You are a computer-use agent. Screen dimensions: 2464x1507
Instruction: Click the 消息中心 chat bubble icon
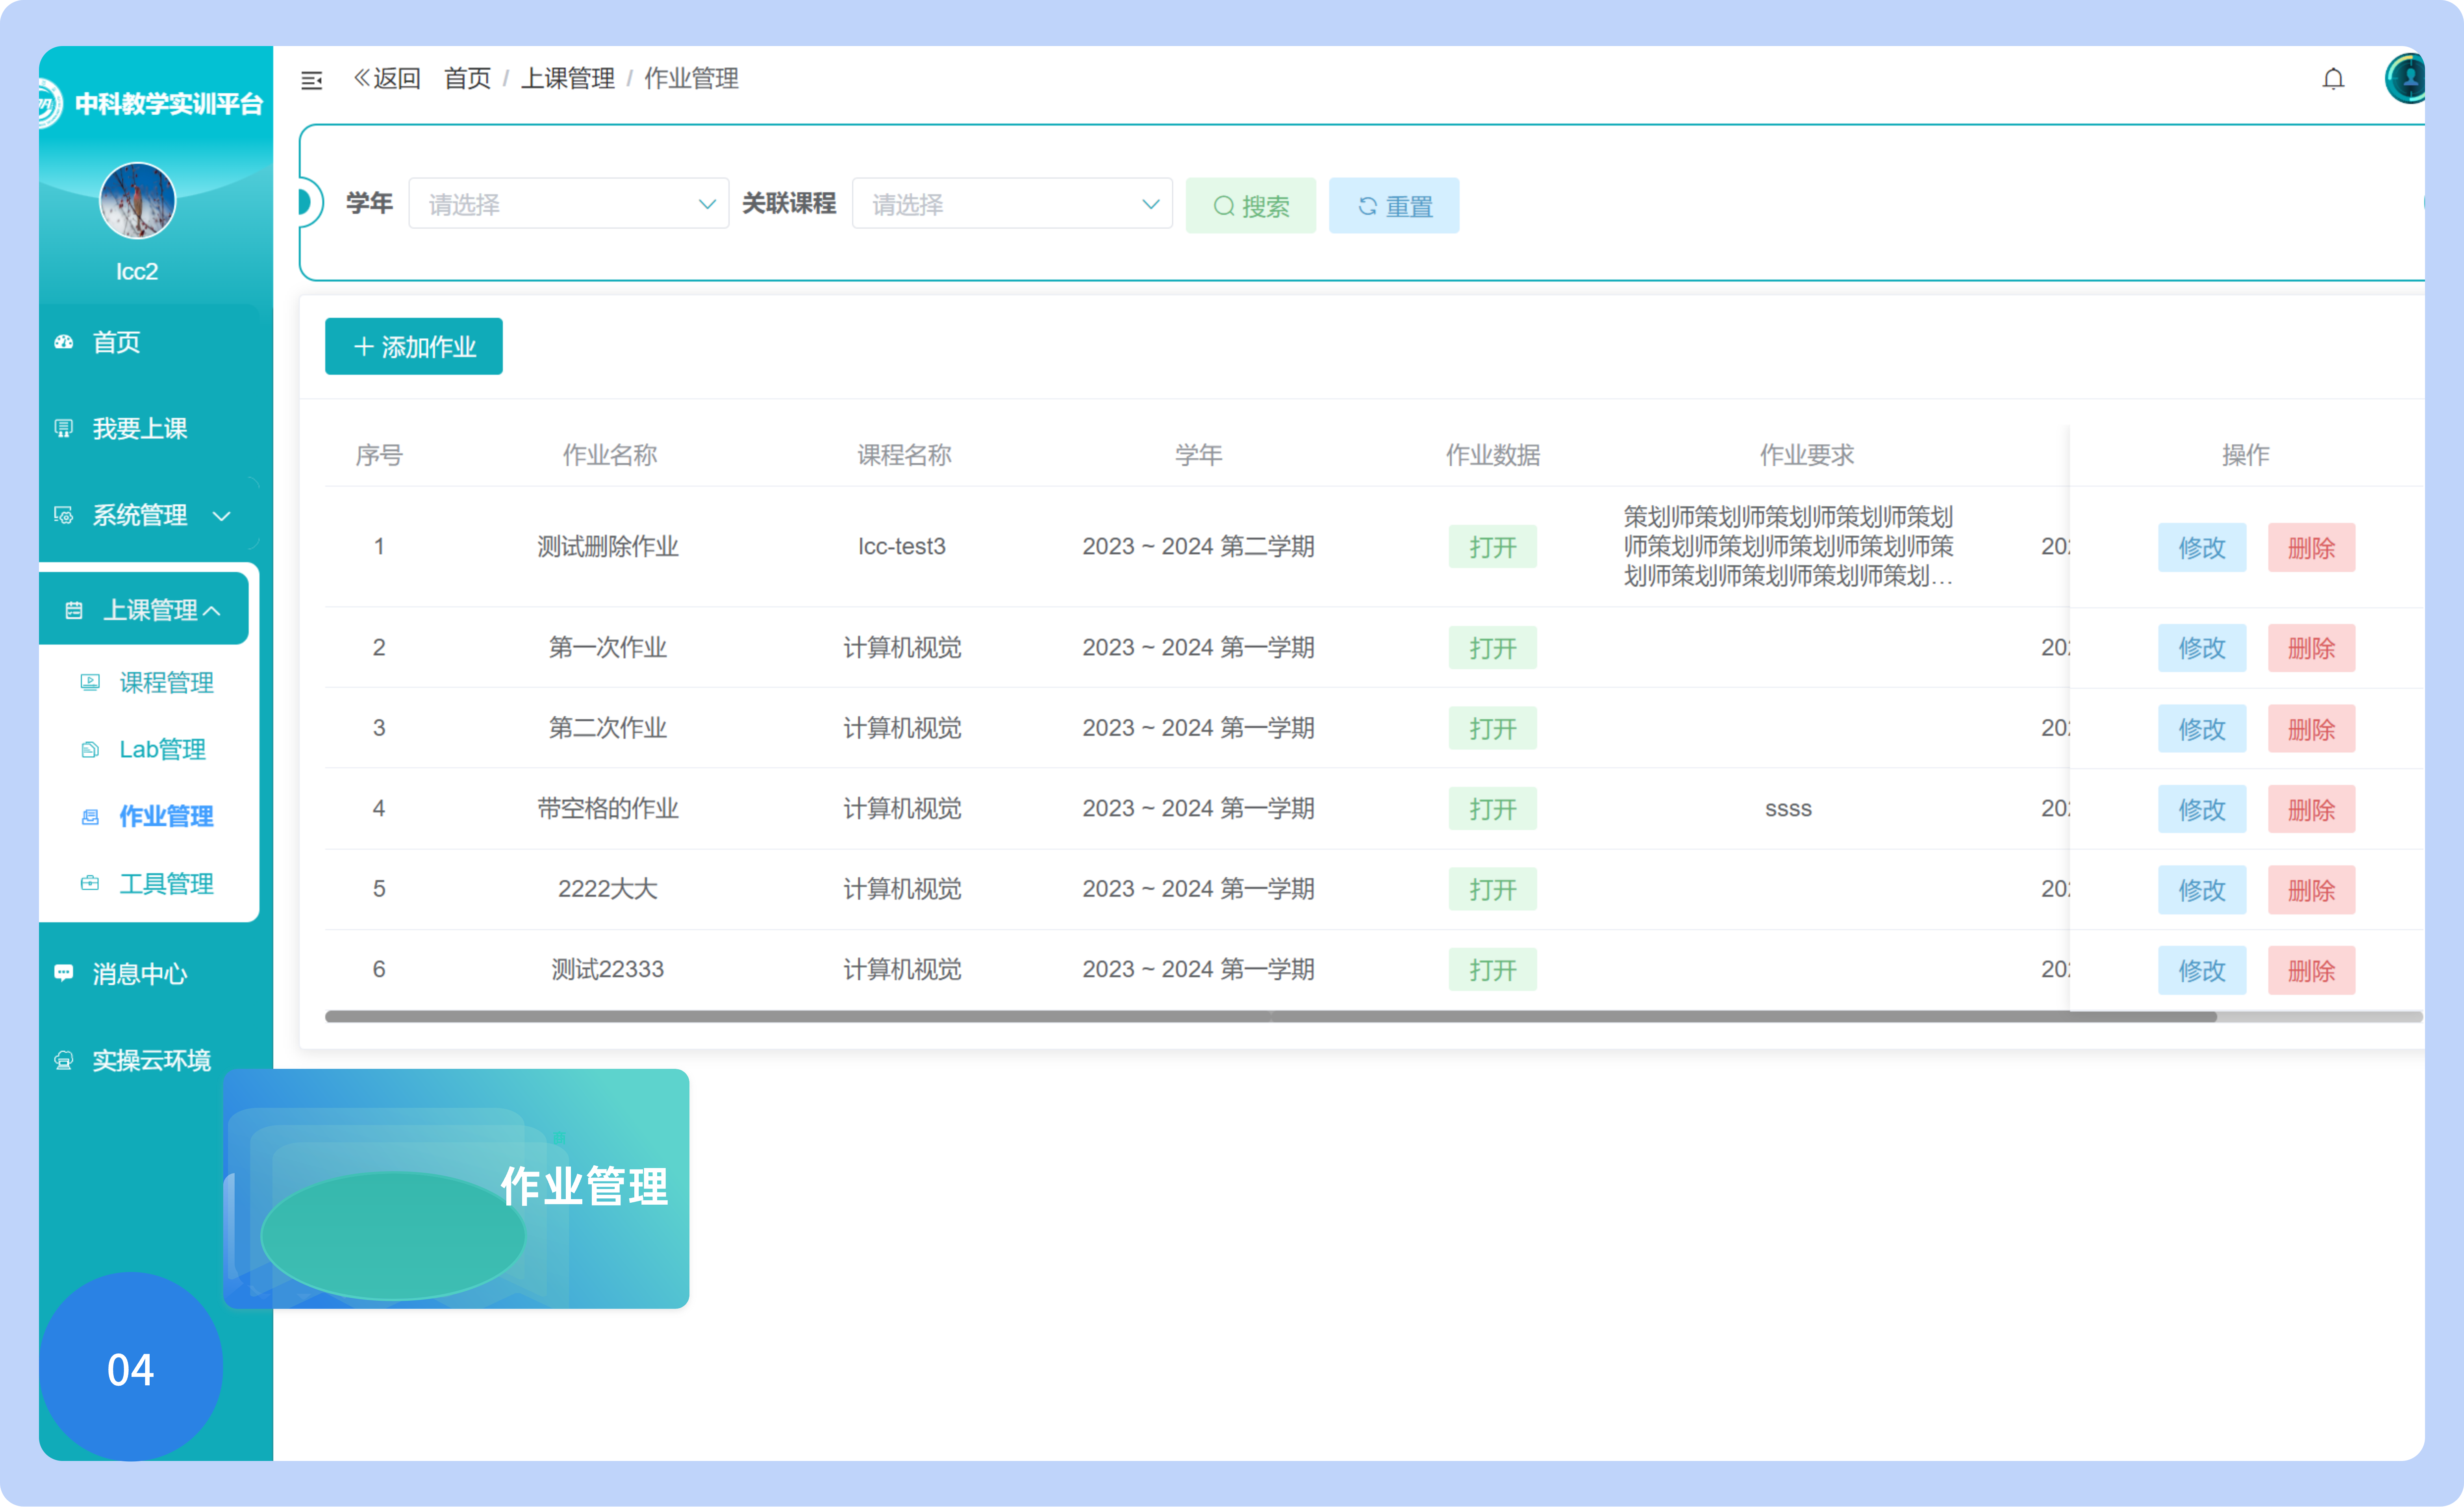[x=64, y=973]
